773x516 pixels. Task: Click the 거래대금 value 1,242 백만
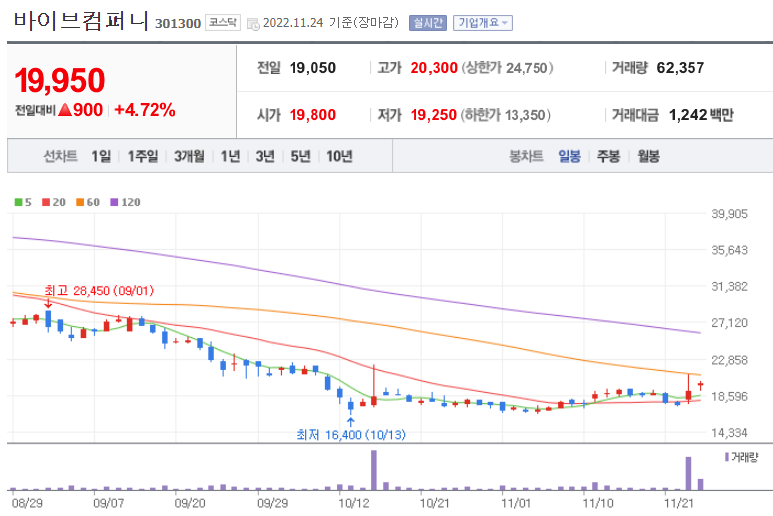tap(701, 115)
